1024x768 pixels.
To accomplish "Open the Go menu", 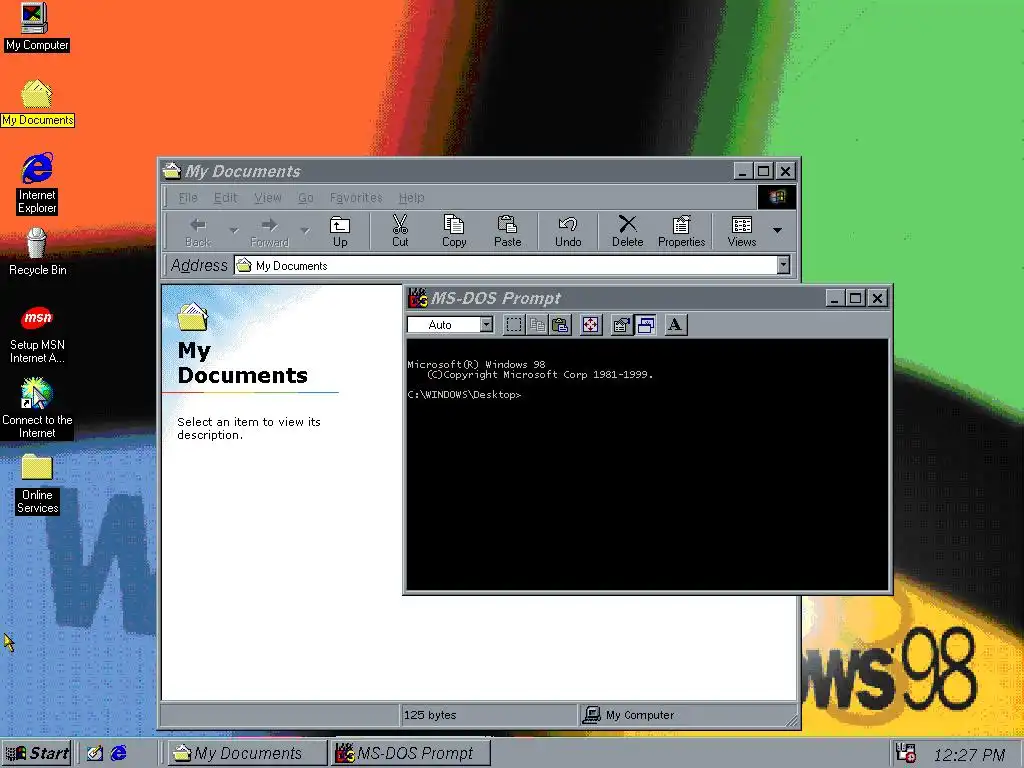I will [x=306, y=197].
